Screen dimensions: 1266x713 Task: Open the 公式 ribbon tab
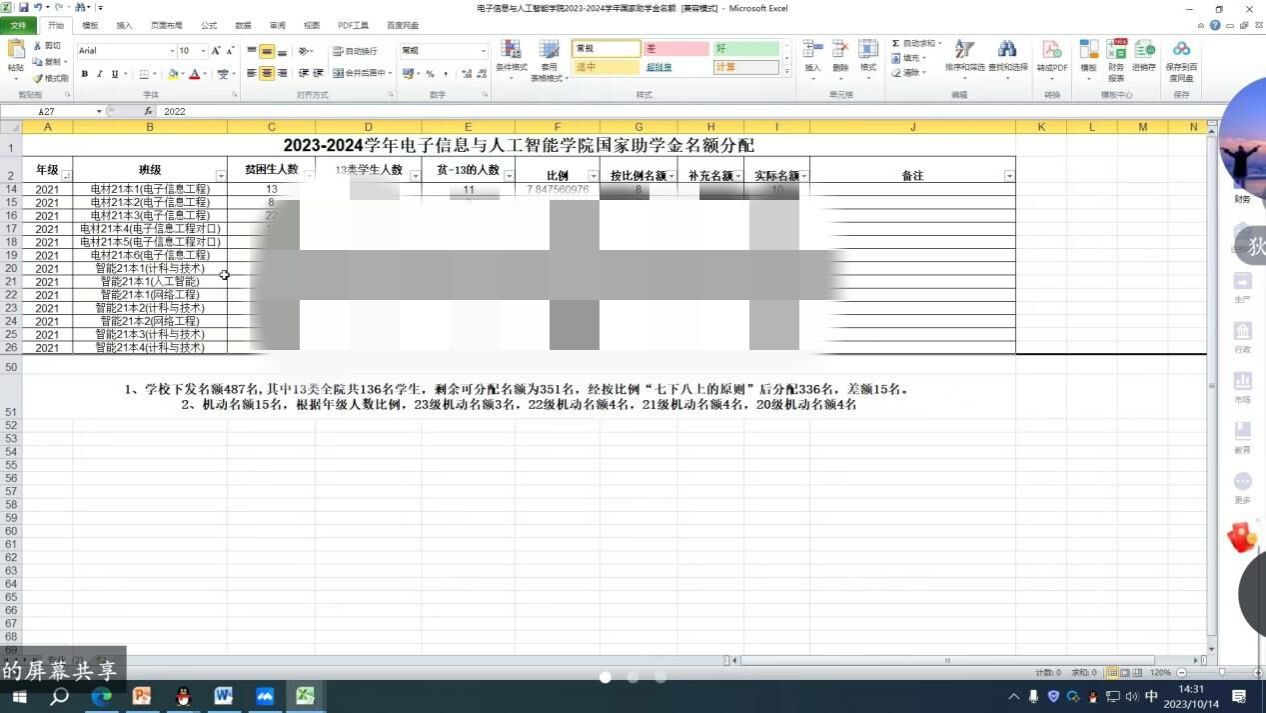coord(209,25)
